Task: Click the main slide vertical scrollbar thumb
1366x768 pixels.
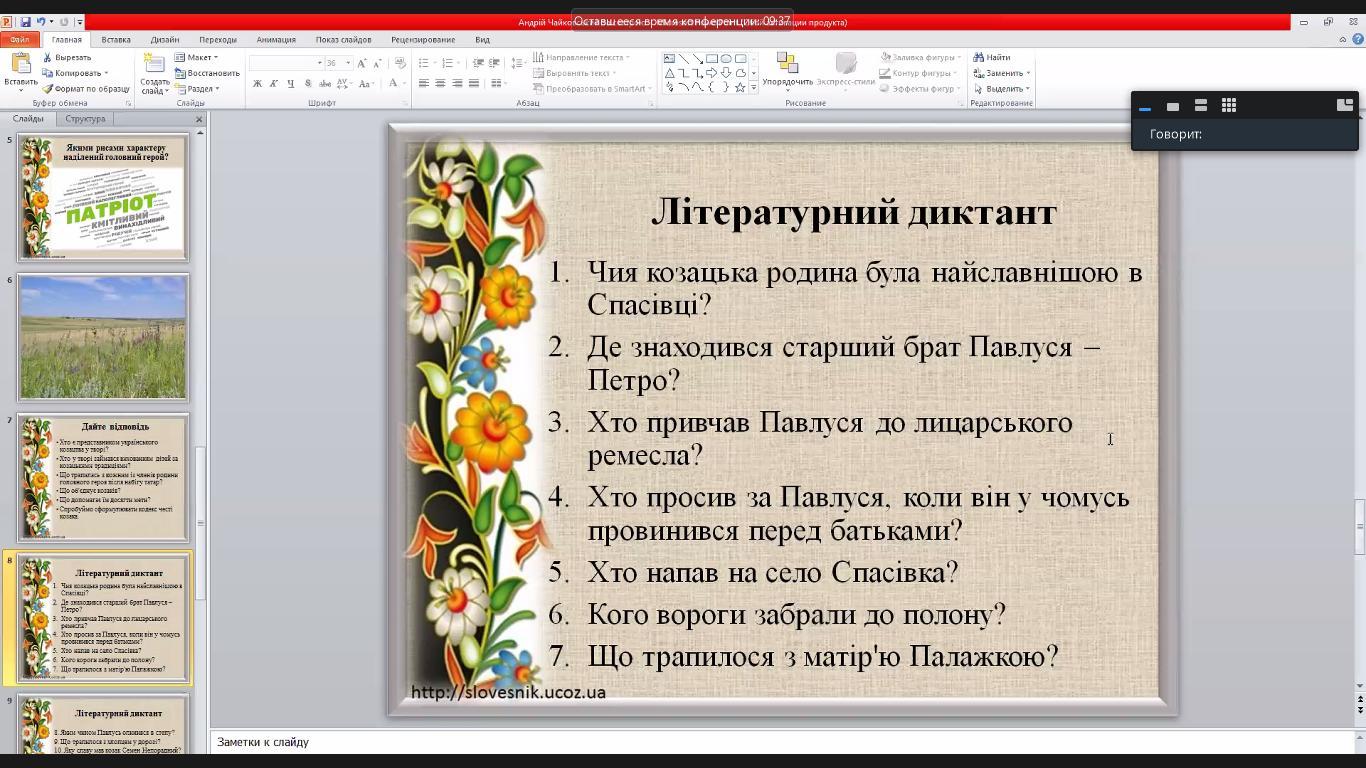Action: tap(1359, 526)
